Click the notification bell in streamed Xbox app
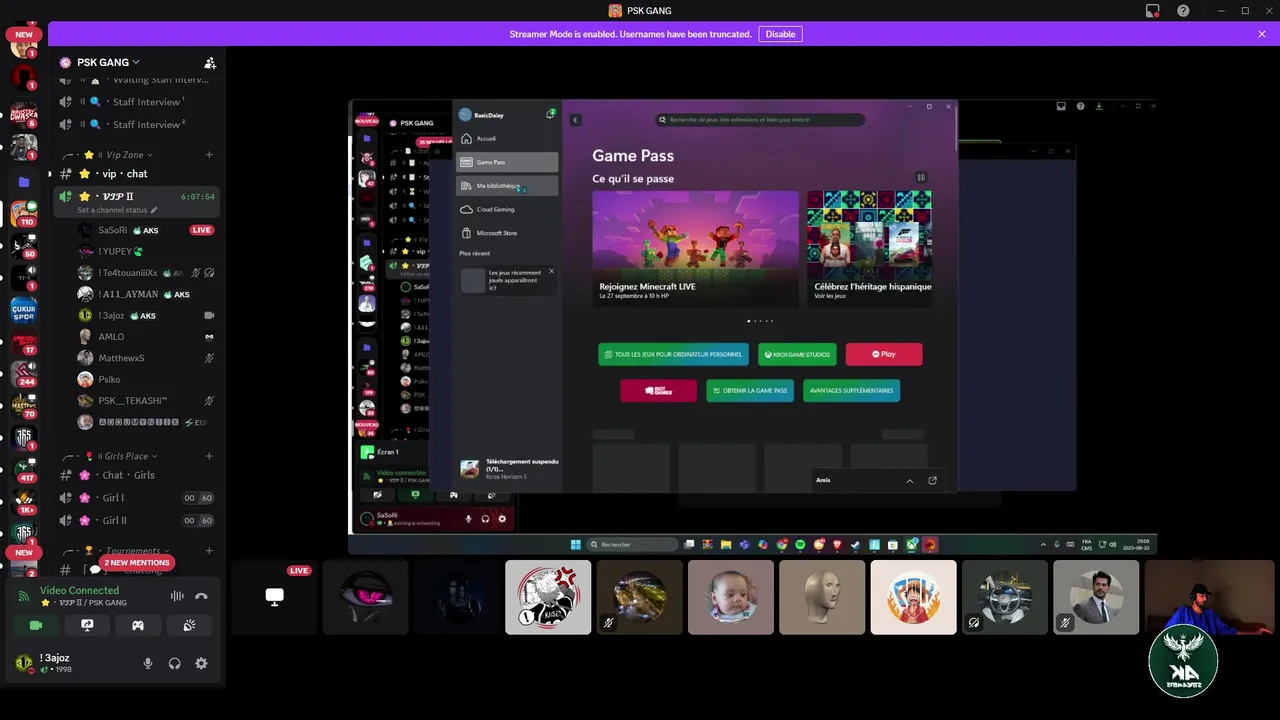 click(x=550, y=114)
